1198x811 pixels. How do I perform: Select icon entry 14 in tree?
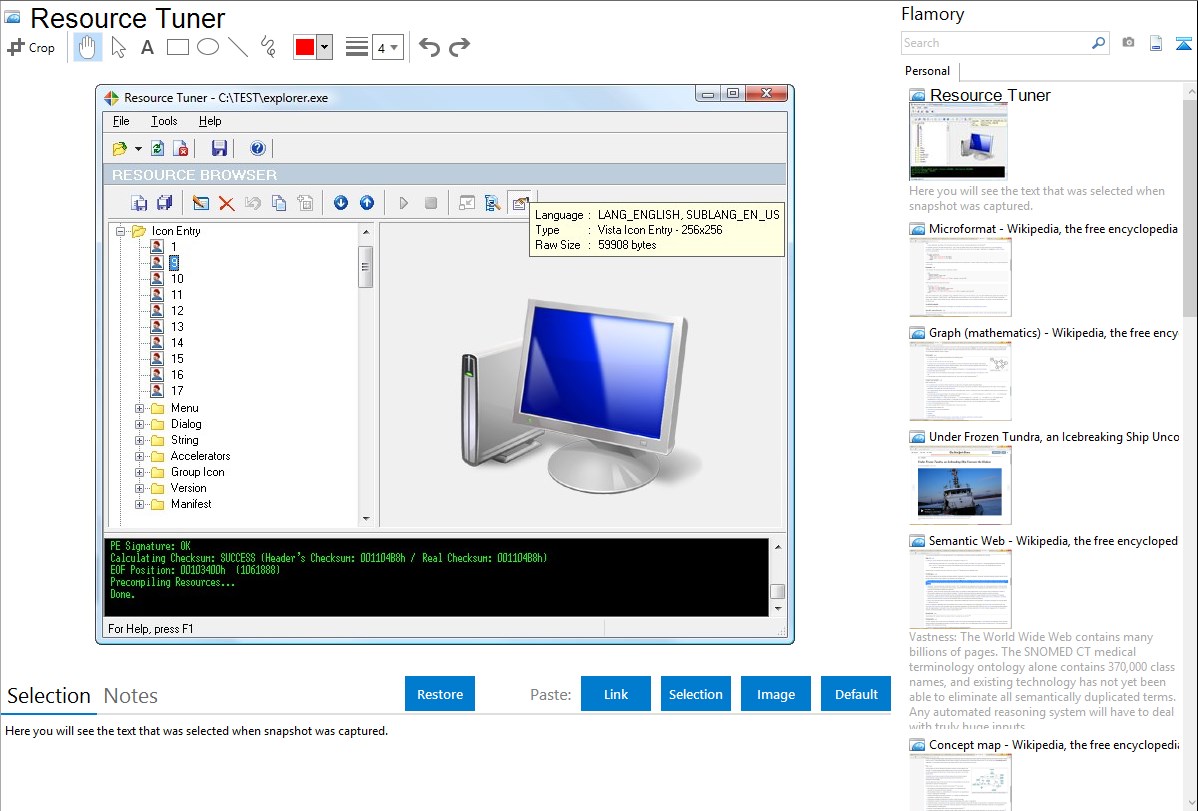176,343
